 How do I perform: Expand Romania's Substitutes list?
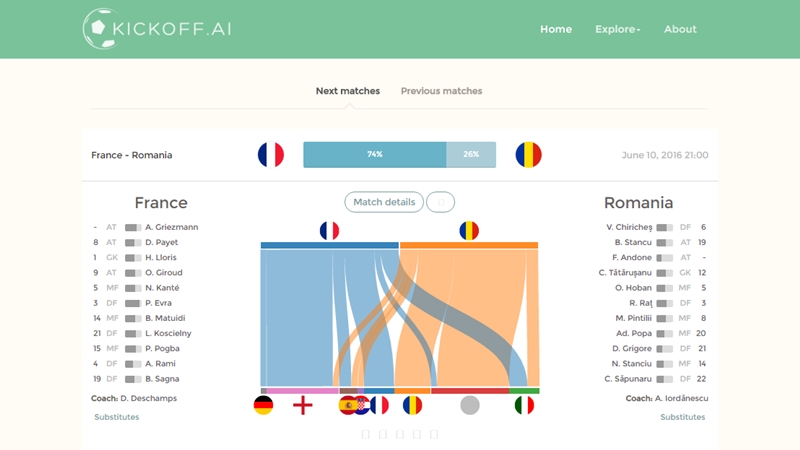[682, 417]
